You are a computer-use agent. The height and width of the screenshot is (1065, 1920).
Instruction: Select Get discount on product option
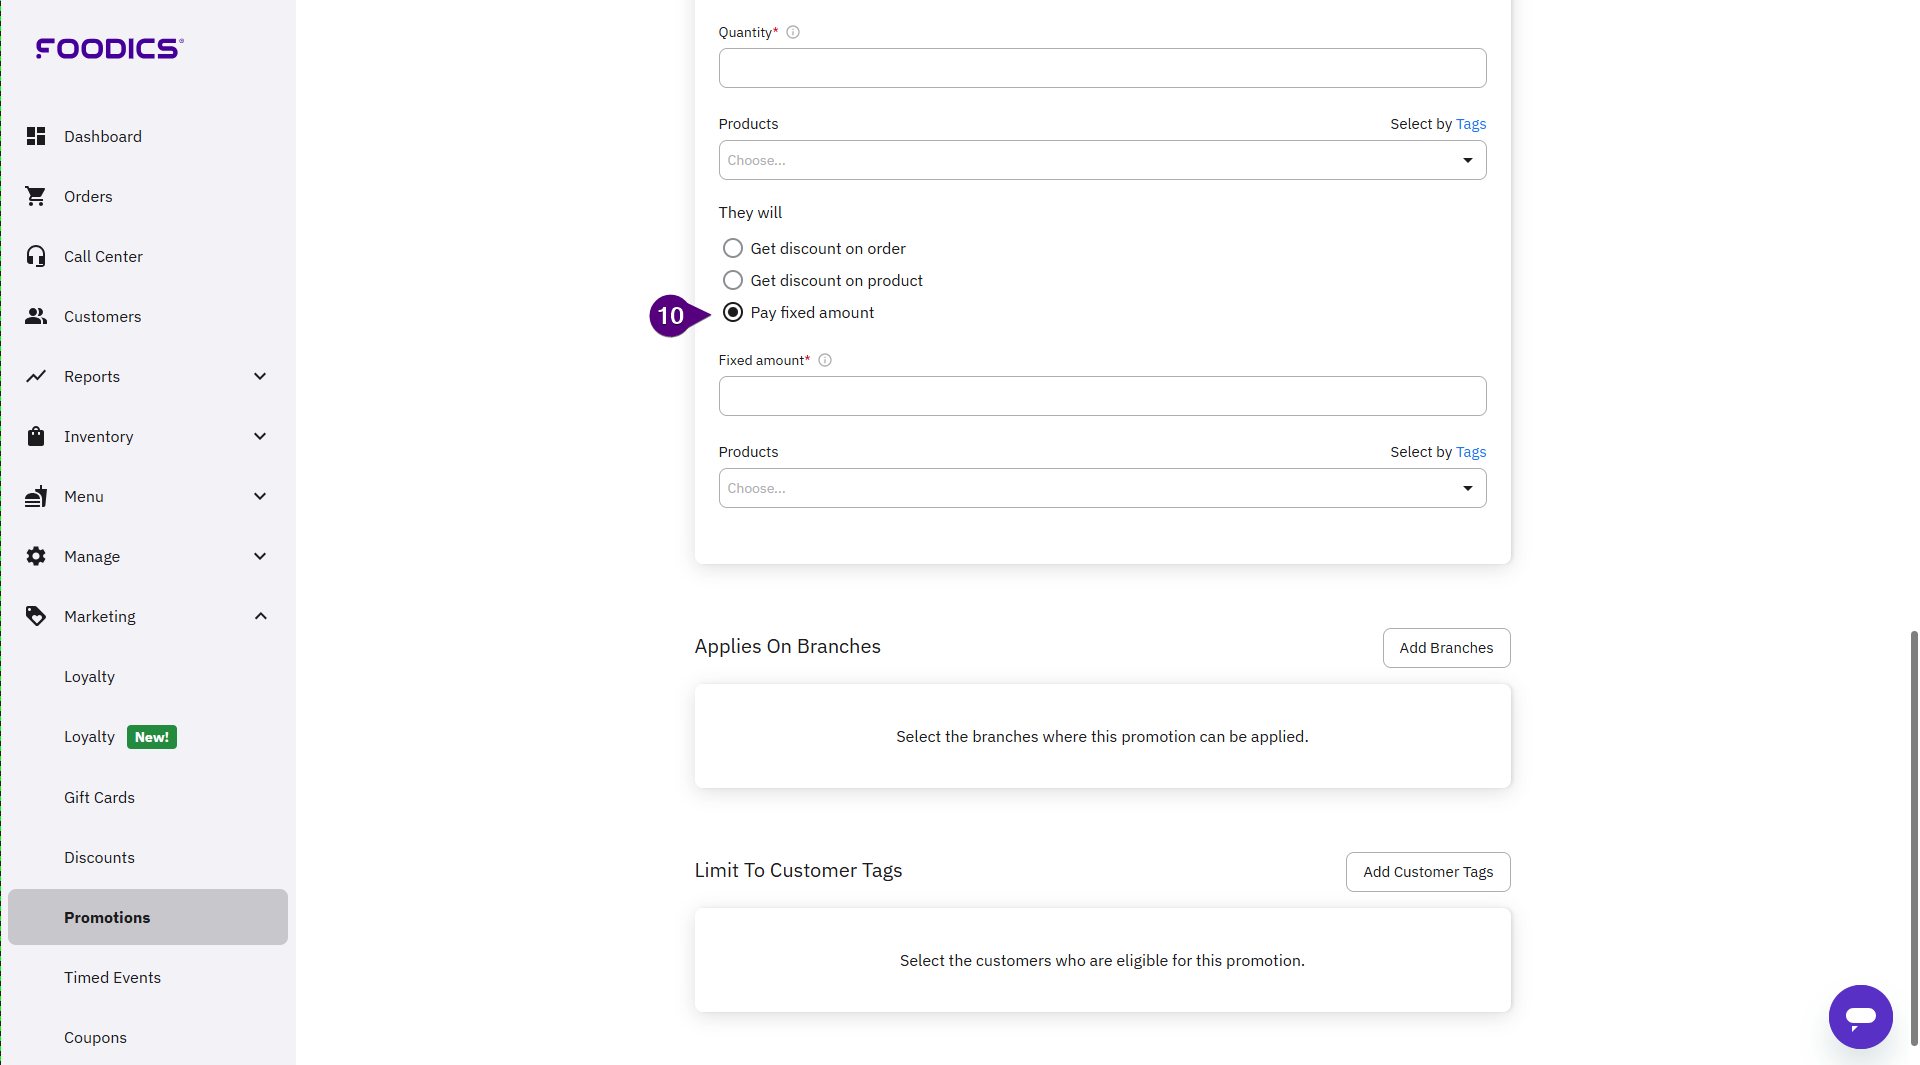[x=733, y=280]
